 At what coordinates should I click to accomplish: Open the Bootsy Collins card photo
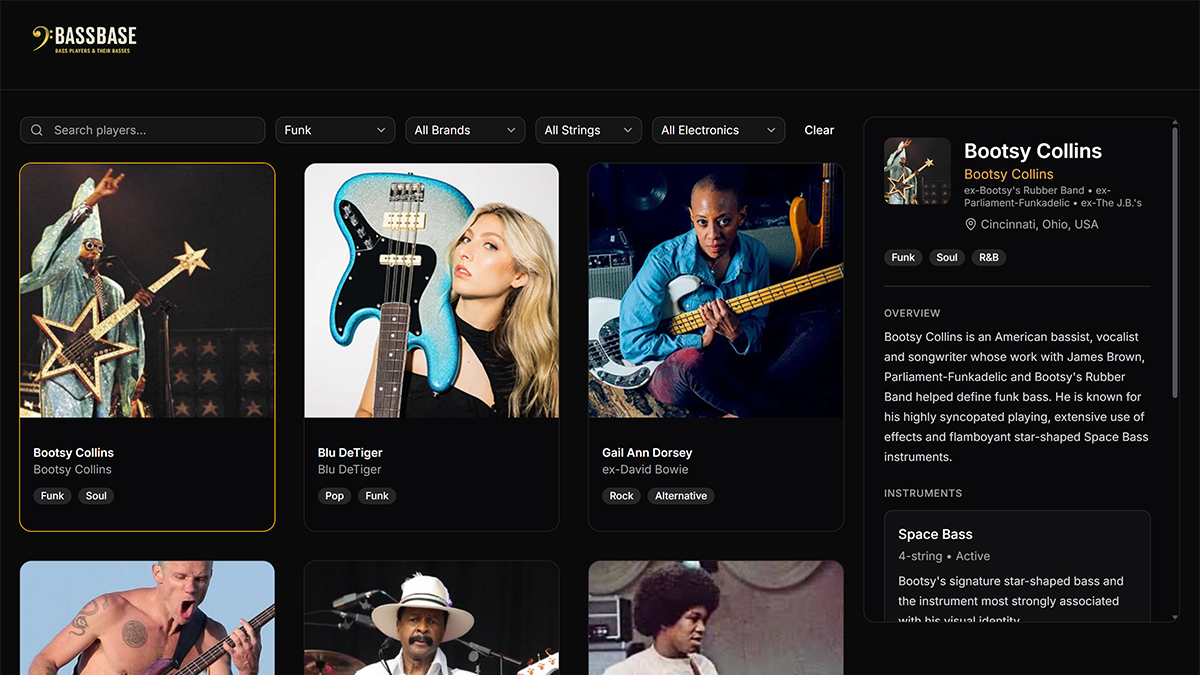click(147, 290)
